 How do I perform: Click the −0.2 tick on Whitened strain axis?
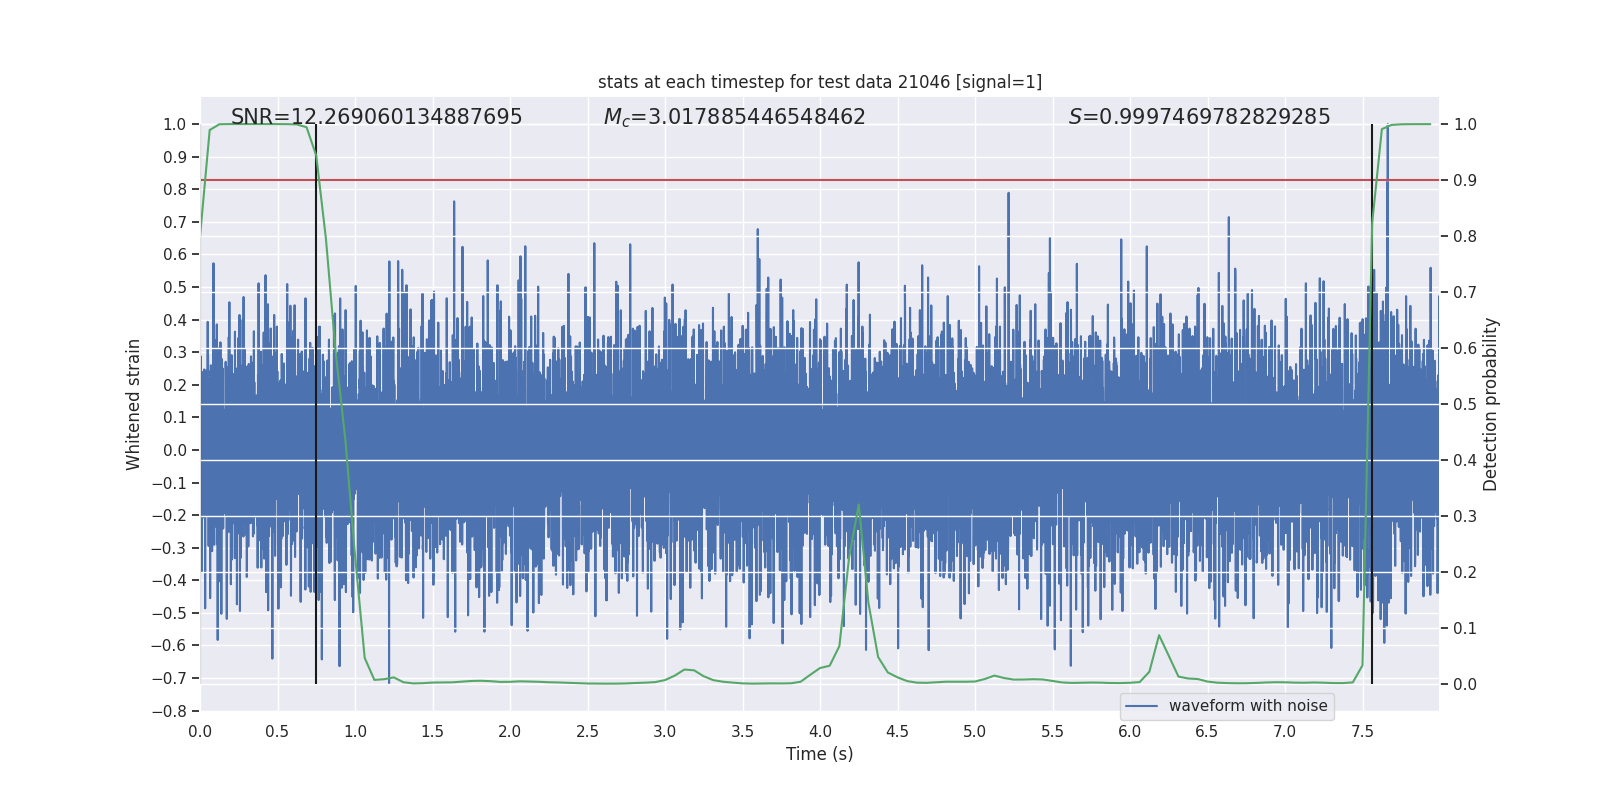[169, 516]
